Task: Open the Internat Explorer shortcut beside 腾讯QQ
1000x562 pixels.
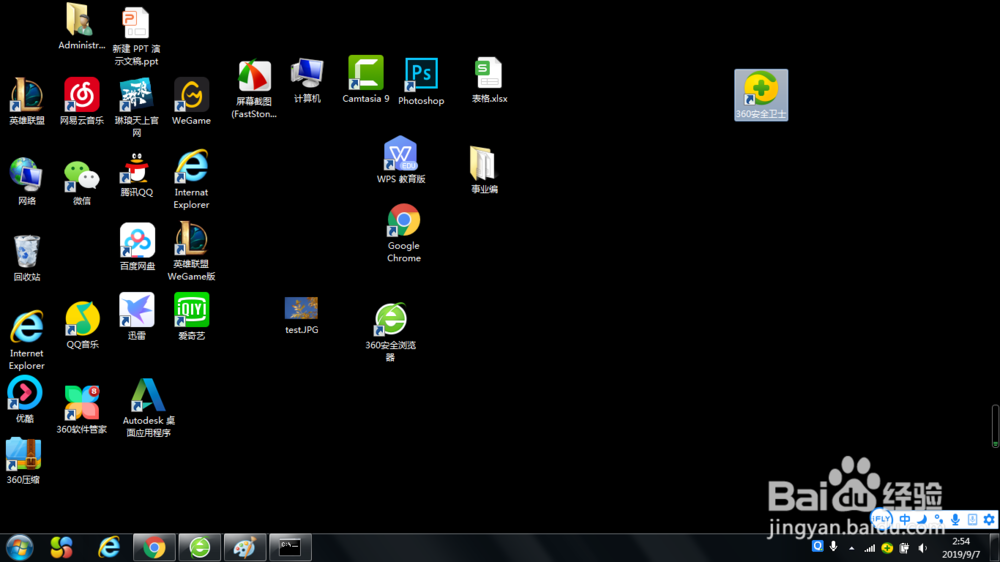Action: (x=191, y=179)
